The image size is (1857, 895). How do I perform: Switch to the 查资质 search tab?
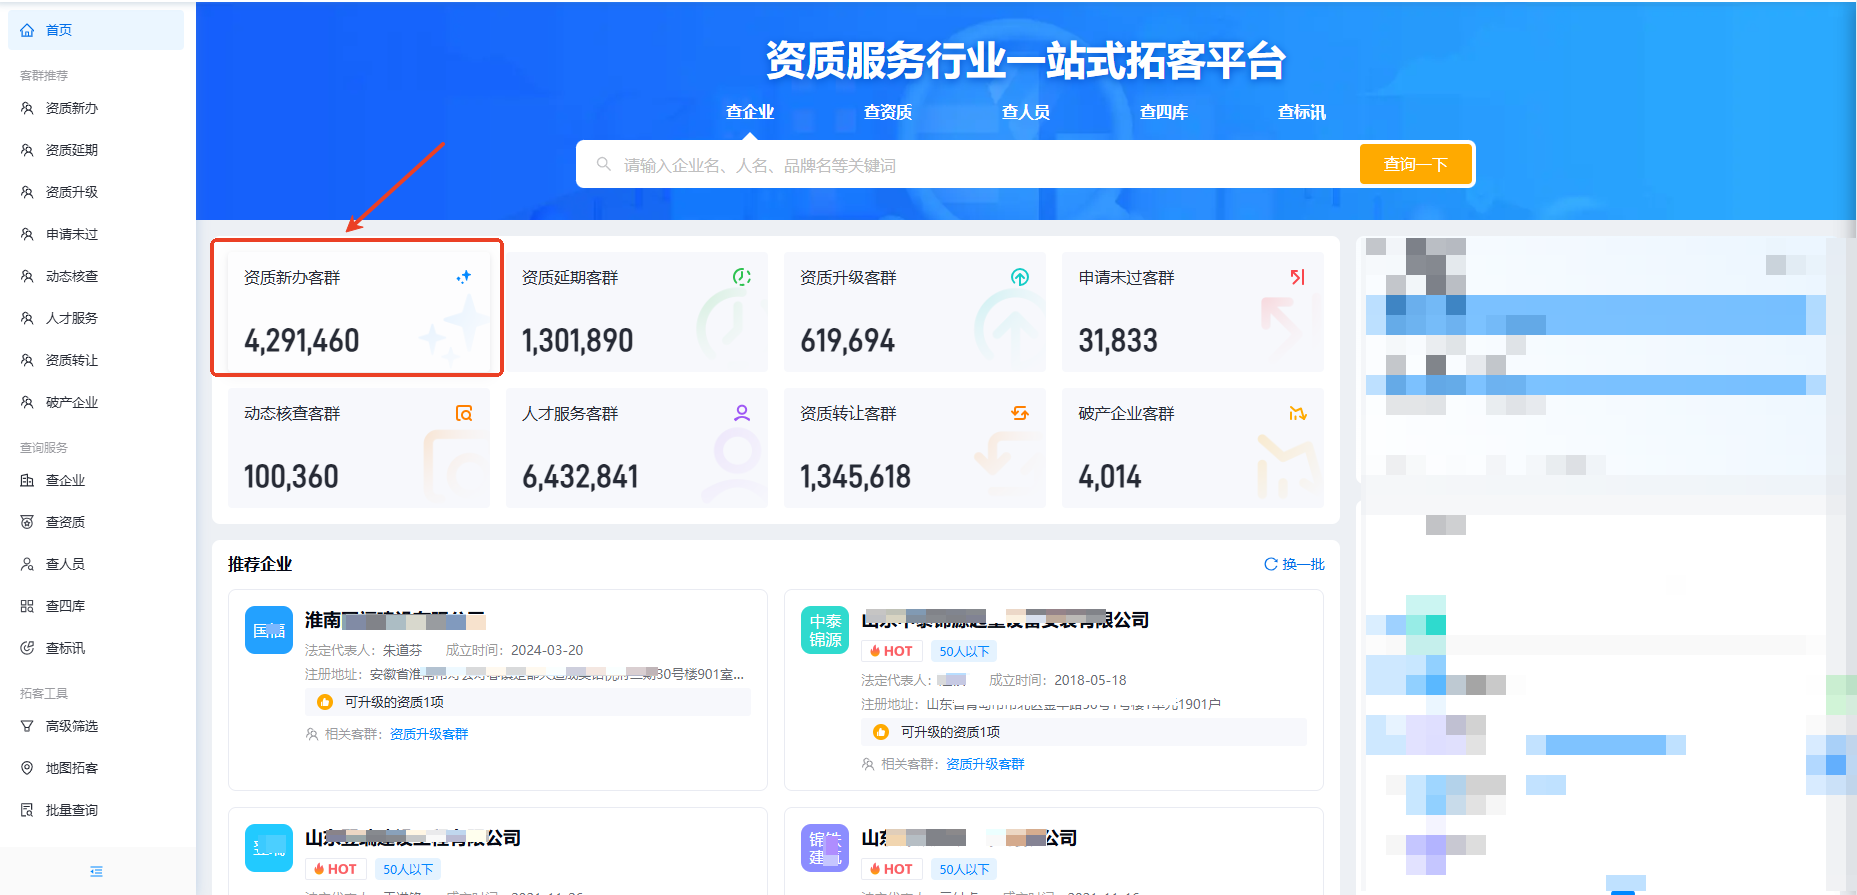[x=887, y=112]
